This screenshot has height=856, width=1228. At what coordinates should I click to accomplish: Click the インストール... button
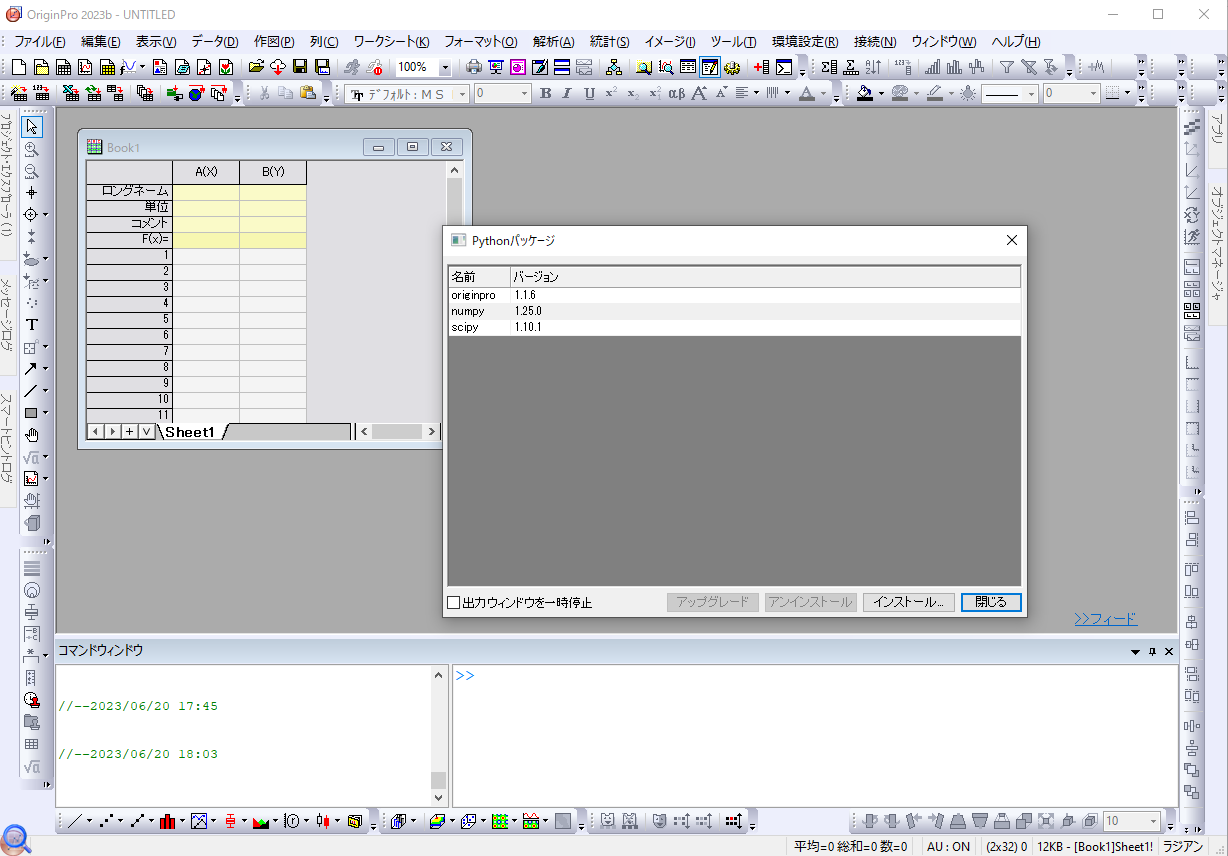908,602
